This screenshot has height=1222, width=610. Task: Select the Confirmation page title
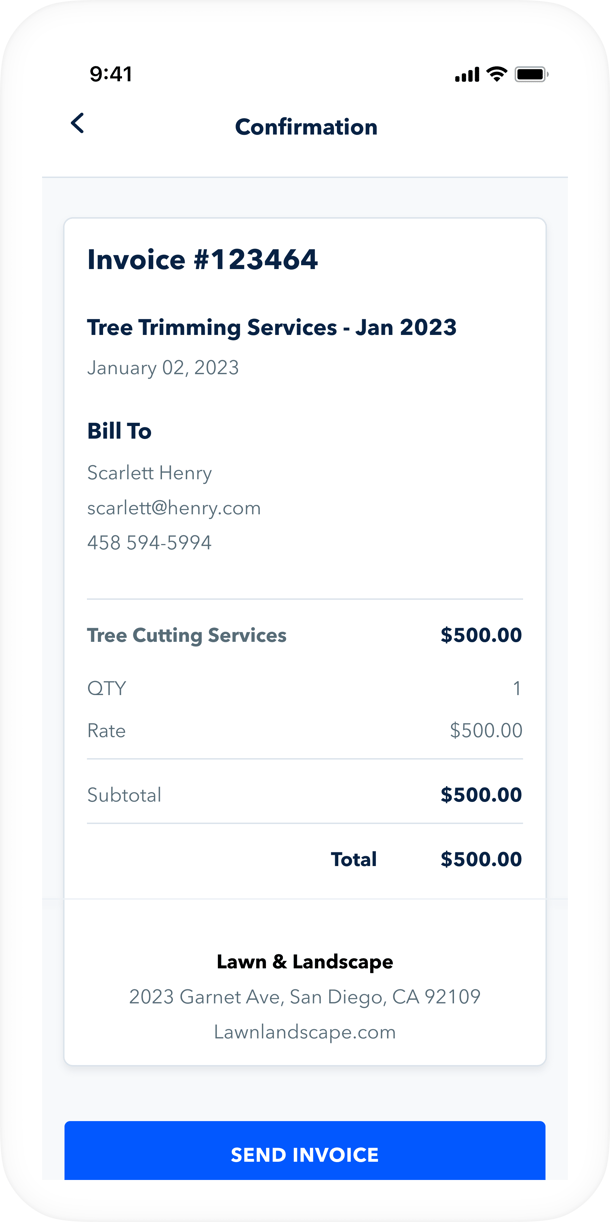click(306, 127)
